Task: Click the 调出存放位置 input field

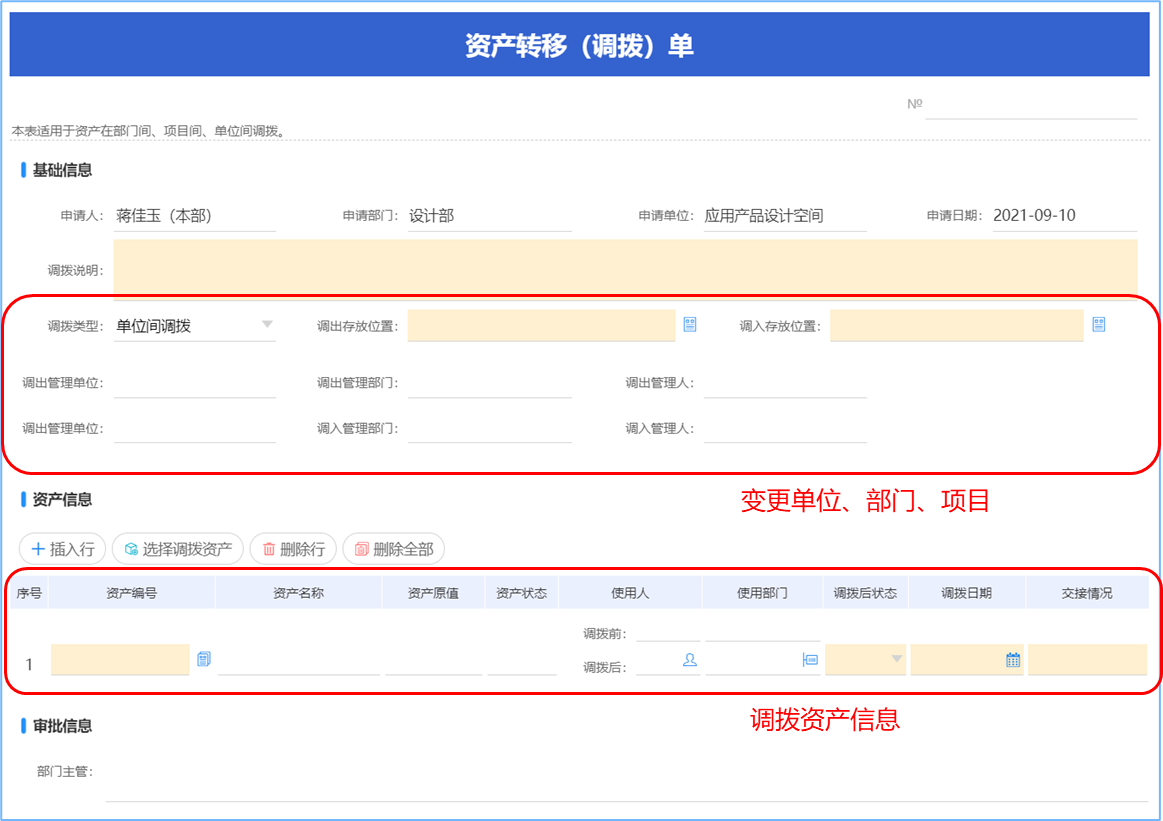Action: click(x=541, y=325)
